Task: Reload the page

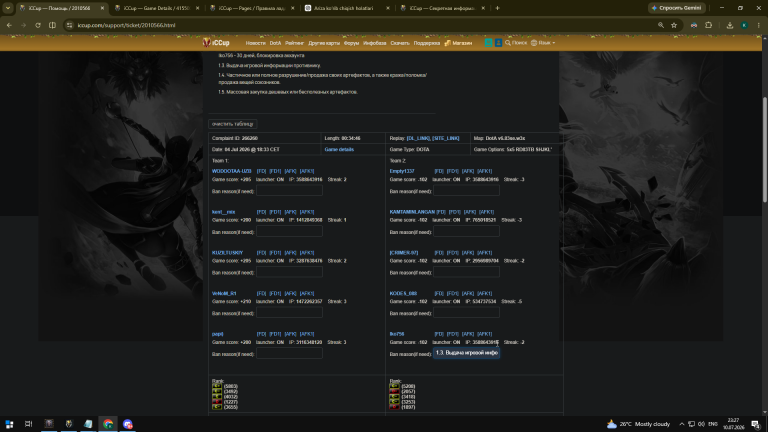Action: click(38, 25)
